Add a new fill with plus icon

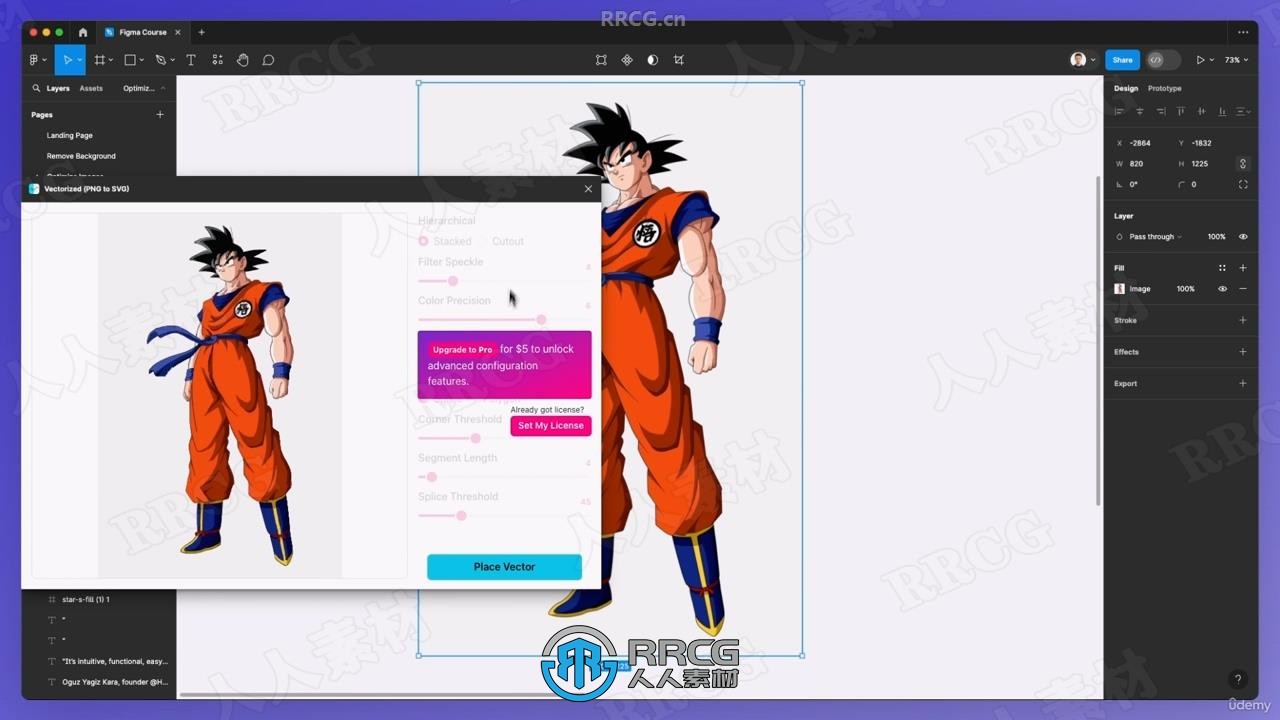(x=1243, y=268)
